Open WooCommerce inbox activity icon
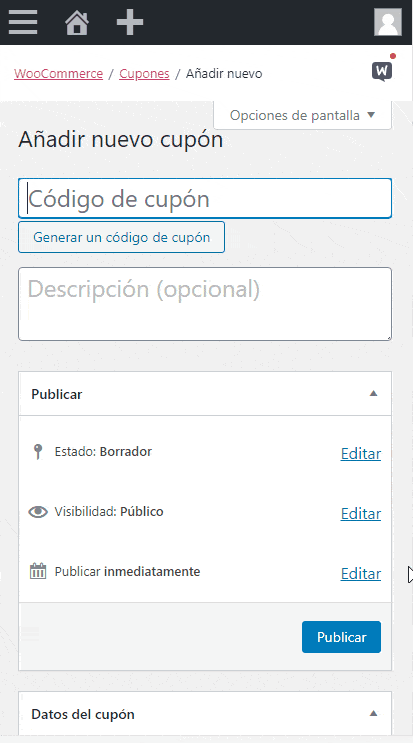Image resolution: width=413 pixels, height=743 pixels. click(383, 72)
